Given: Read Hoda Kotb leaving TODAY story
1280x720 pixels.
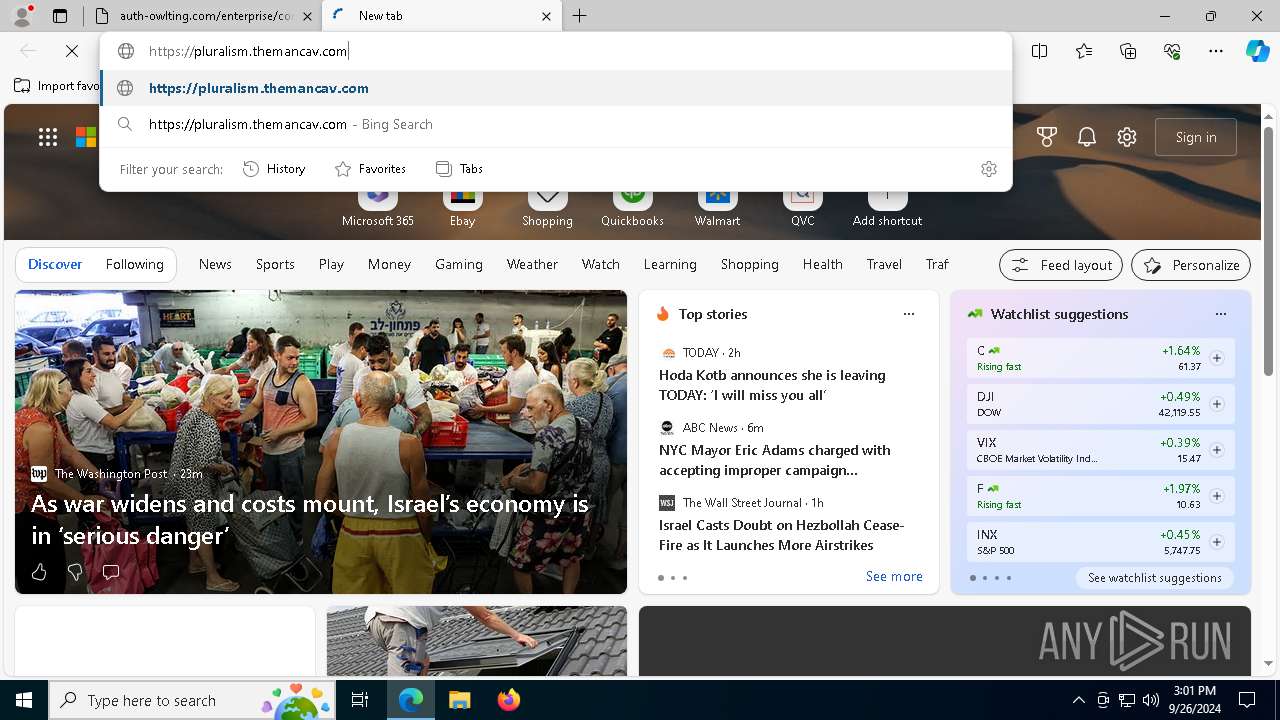Looking at the screenshot, I should [x=772, y=385].
